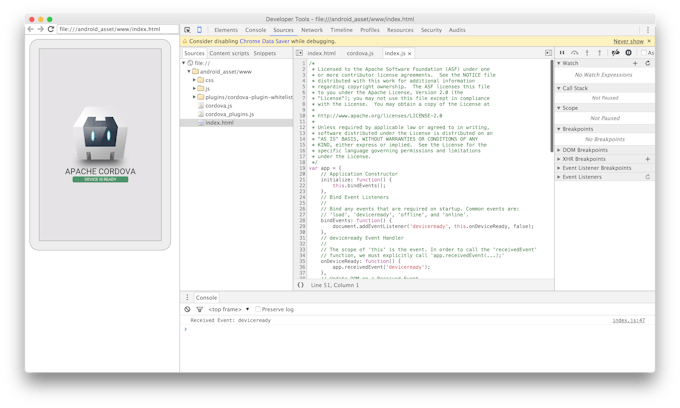This screenshot has width=680, height=408.
Task: Open the Timeline panel
Action: (x=341, y=30)
